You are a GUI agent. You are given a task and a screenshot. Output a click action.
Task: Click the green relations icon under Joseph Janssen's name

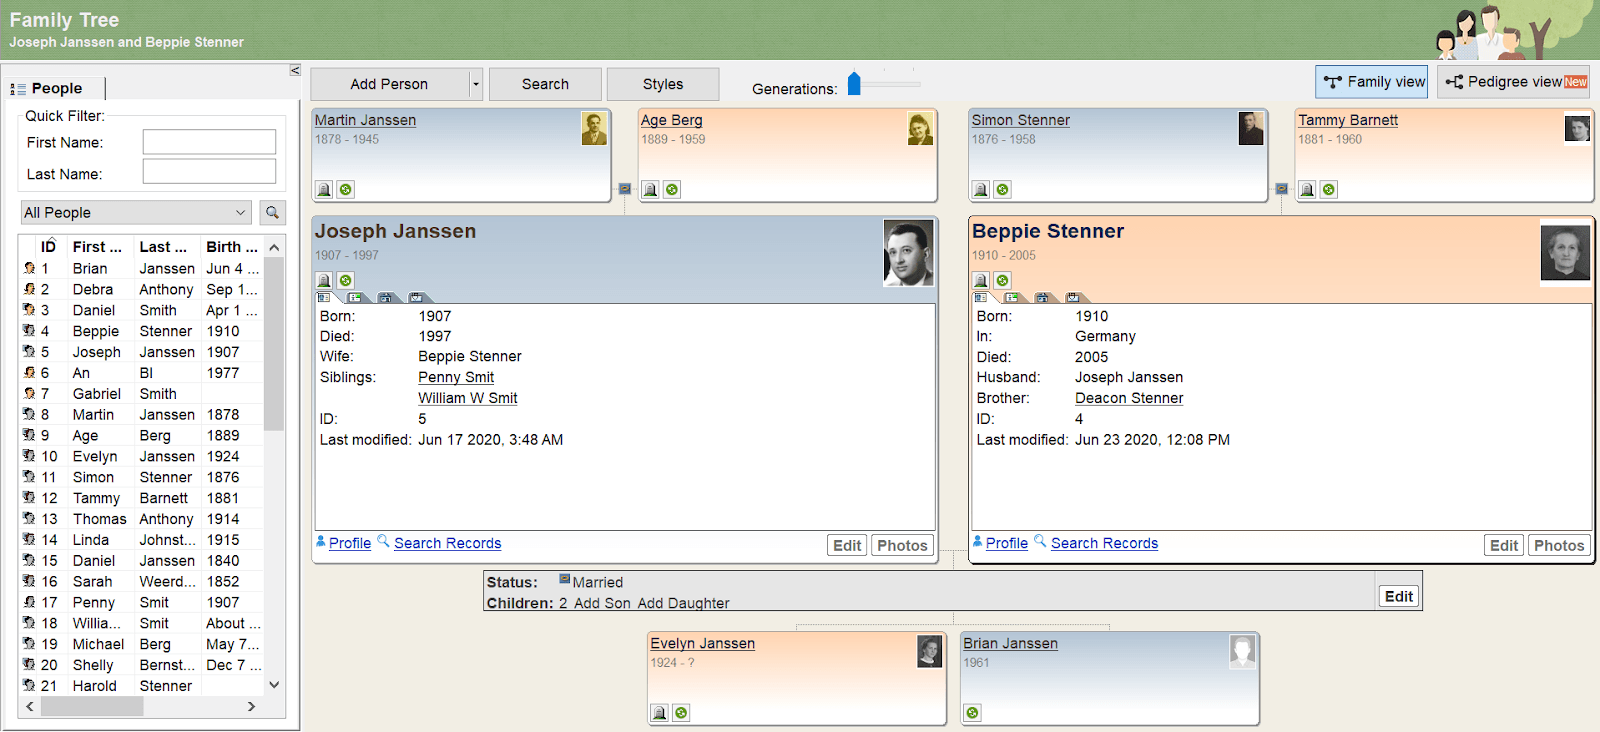tap(345, 280)
